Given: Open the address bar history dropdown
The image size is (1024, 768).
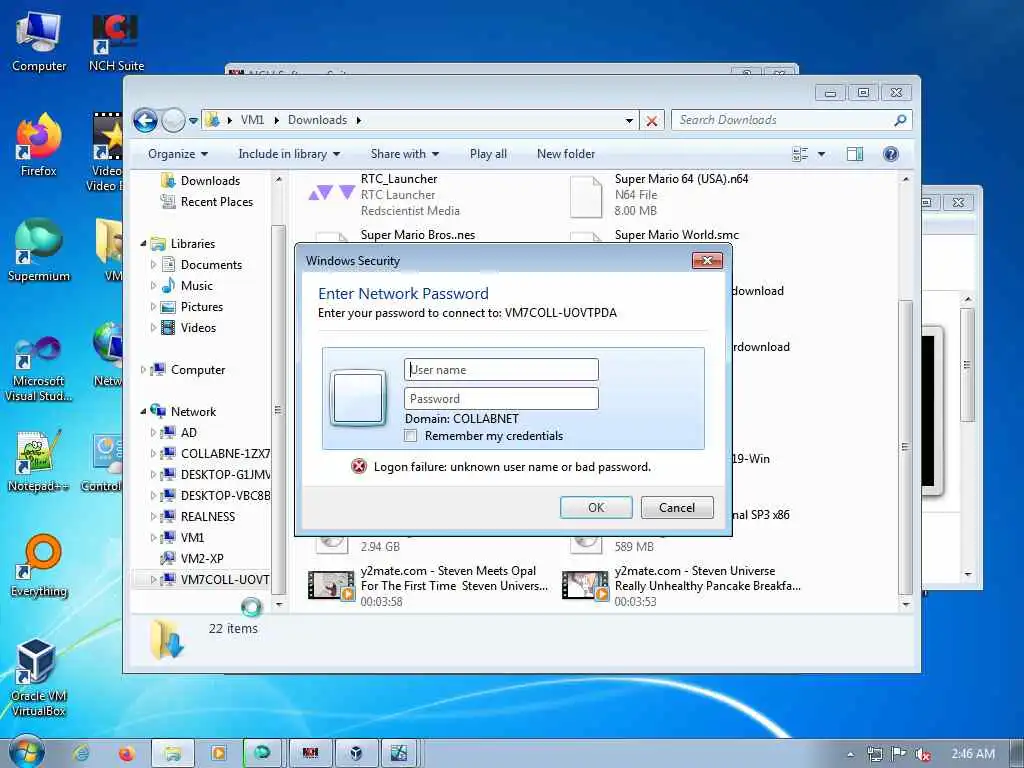Looking at the screenshot, I should click(x=629, y=121).
